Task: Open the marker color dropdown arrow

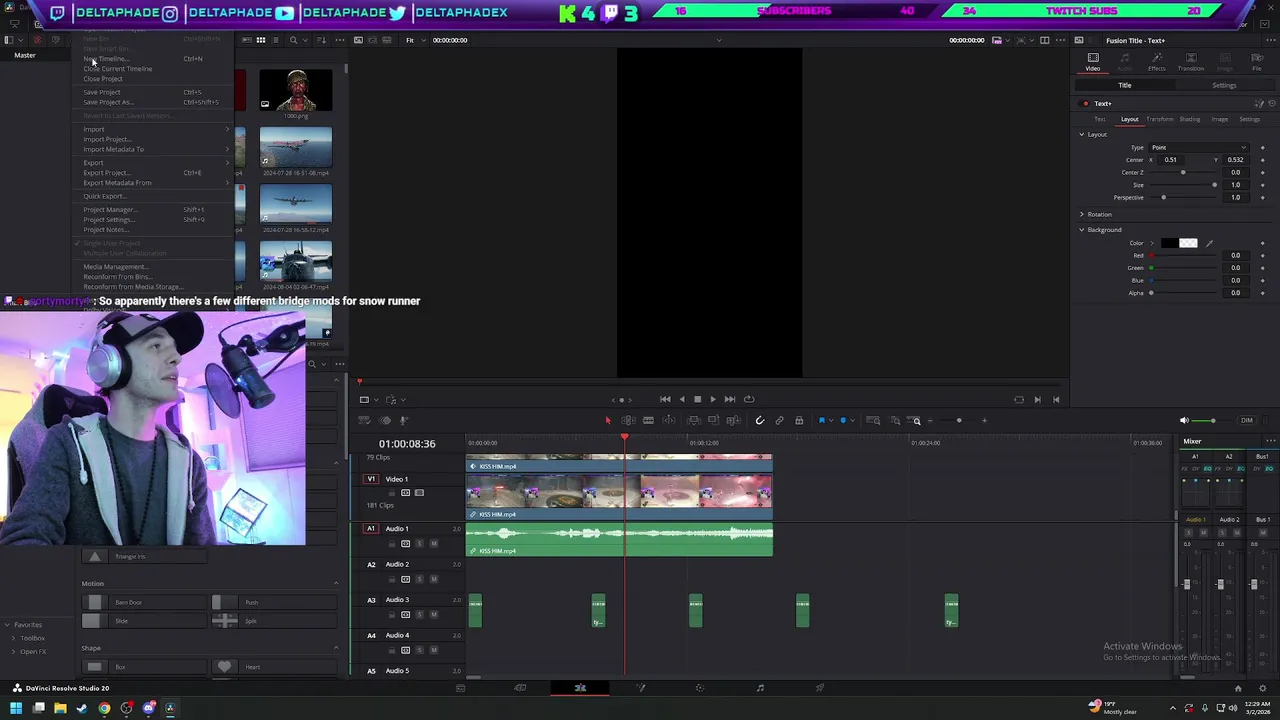Action: tap(852, 420)
